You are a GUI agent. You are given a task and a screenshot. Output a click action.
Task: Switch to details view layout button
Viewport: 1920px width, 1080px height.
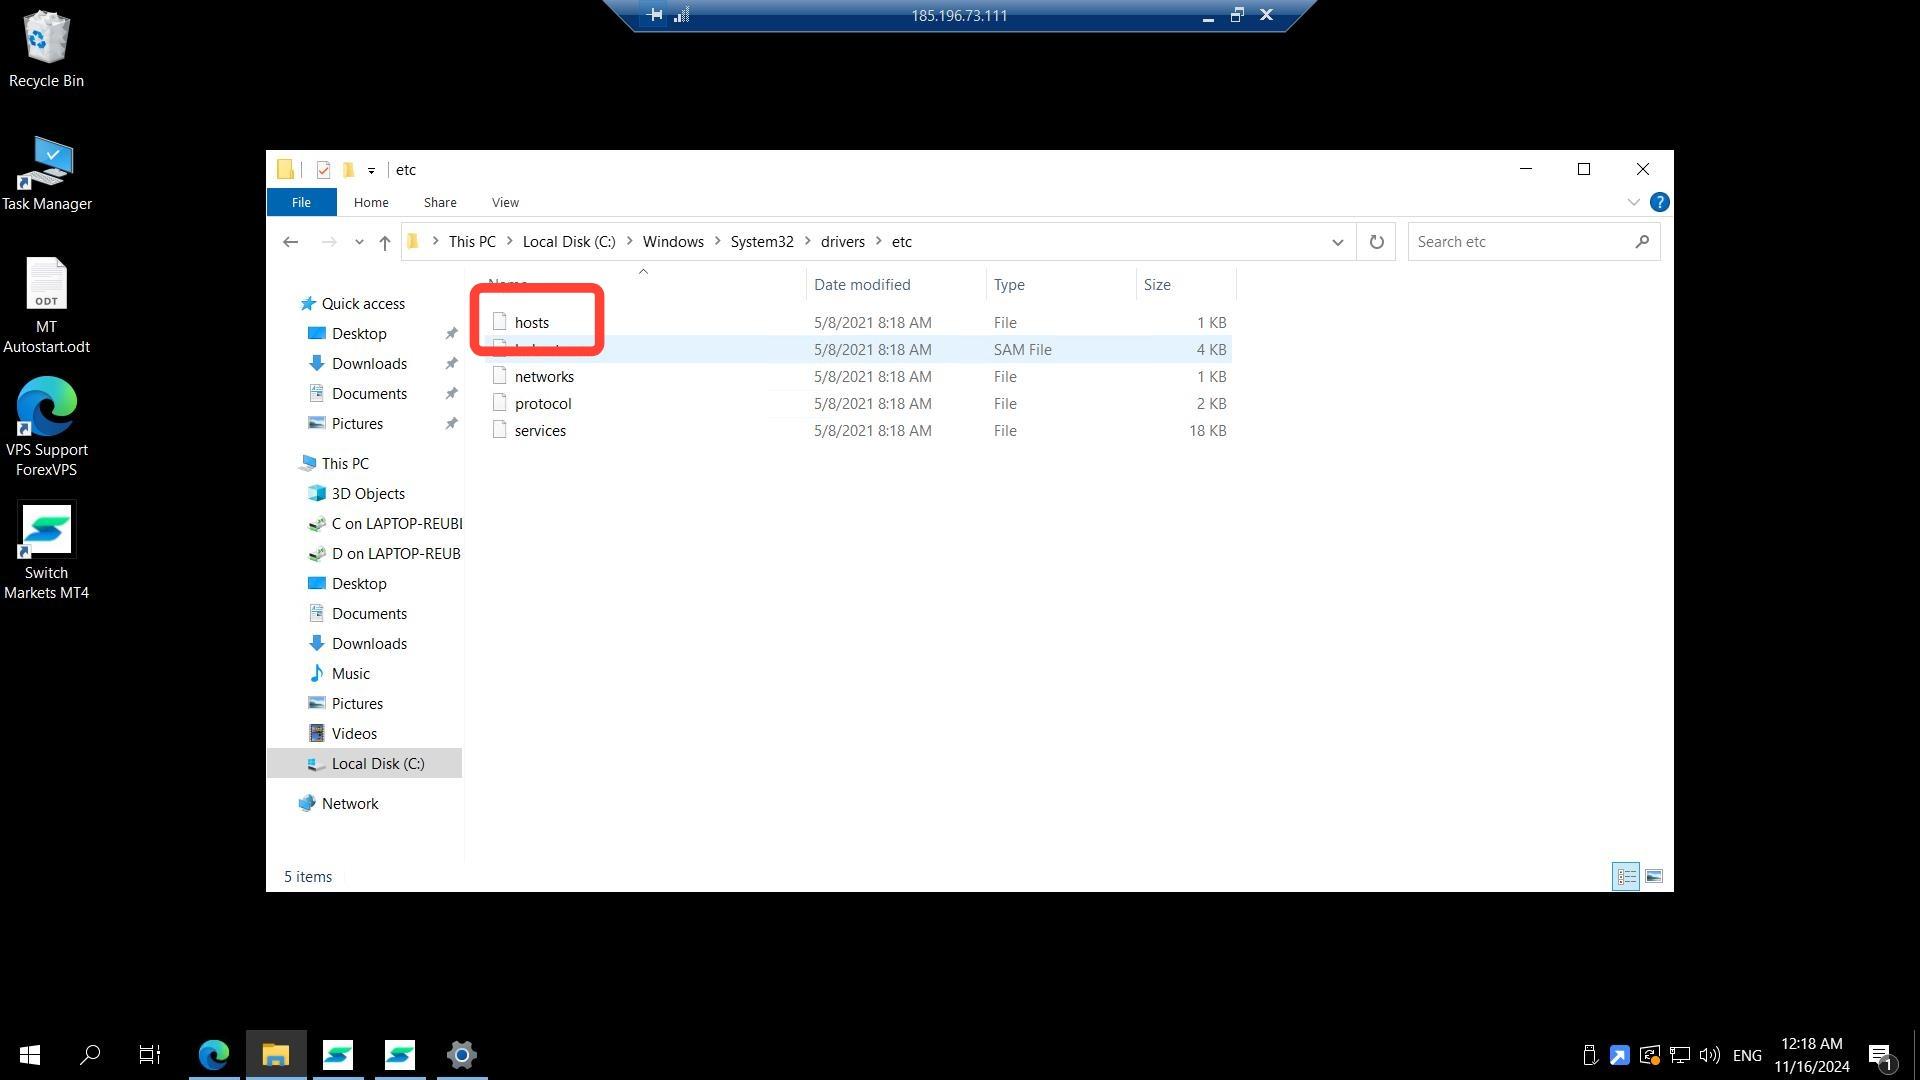pyautogui.click(x=1626, y=876)
